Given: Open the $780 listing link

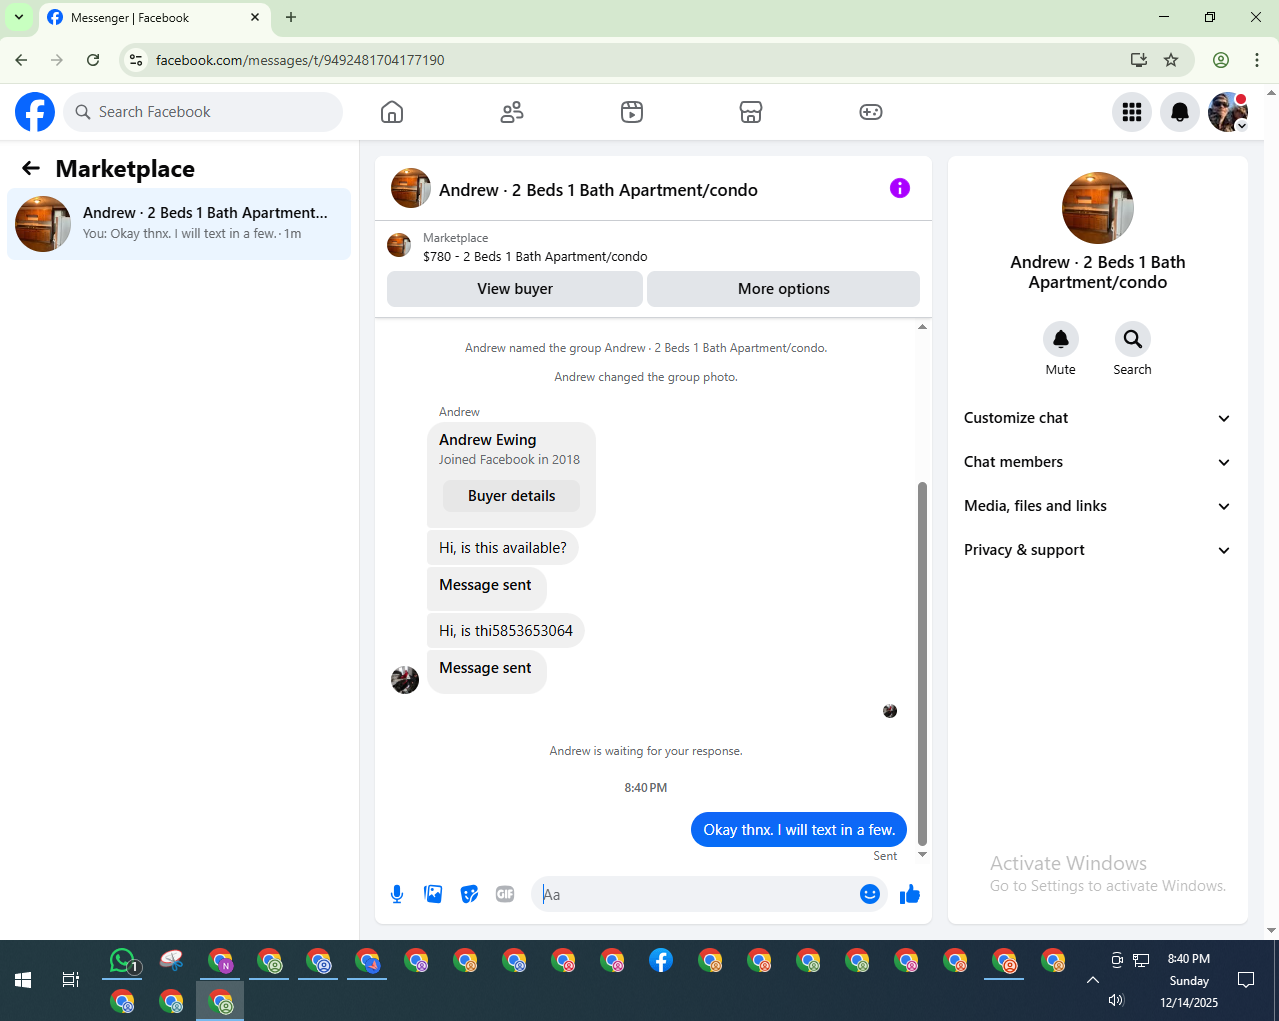Looking at the screenshot, I should 535,257.
